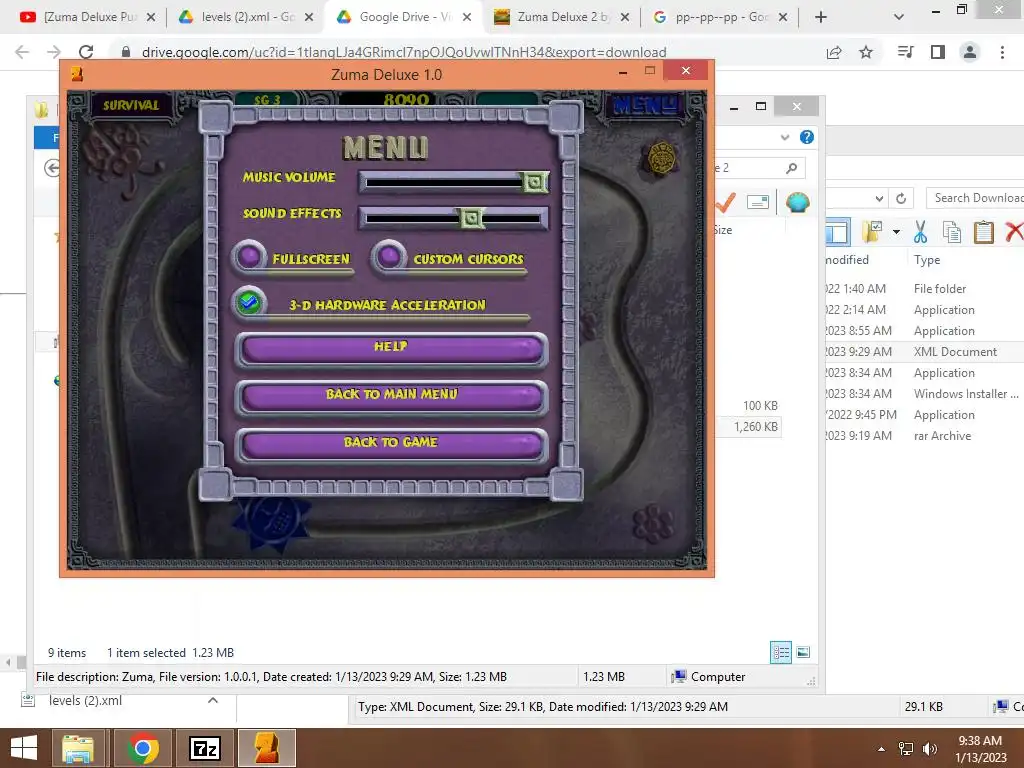
Task: Open Chrome tab search dropdown
Action: point(899,17)
